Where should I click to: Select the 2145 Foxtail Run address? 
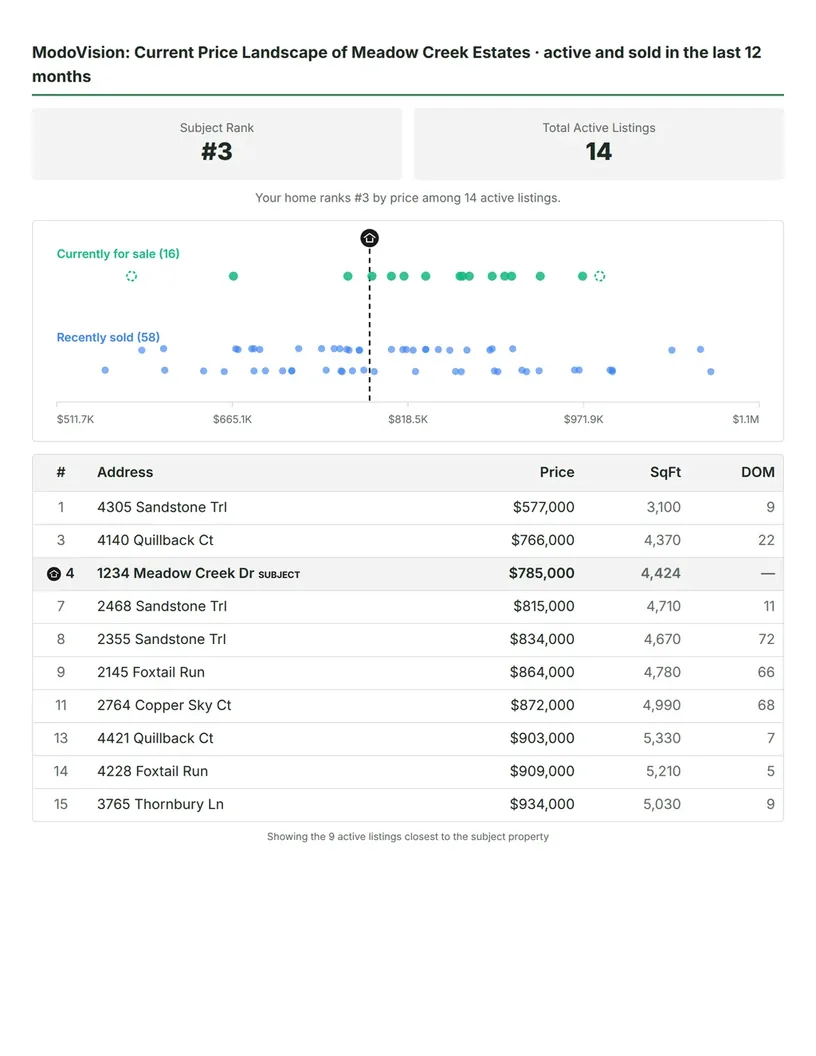tap(151, 672)
